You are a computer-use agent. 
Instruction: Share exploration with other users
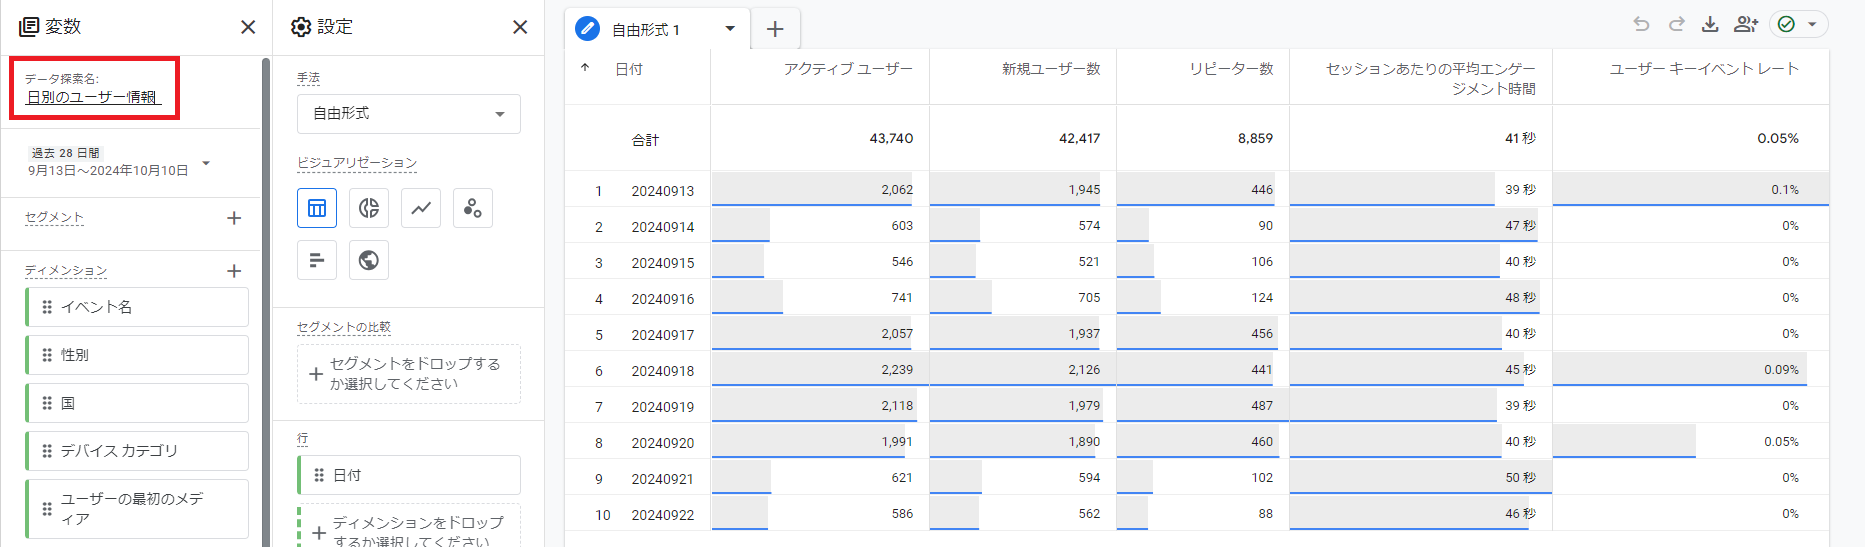coord(1746,24)
